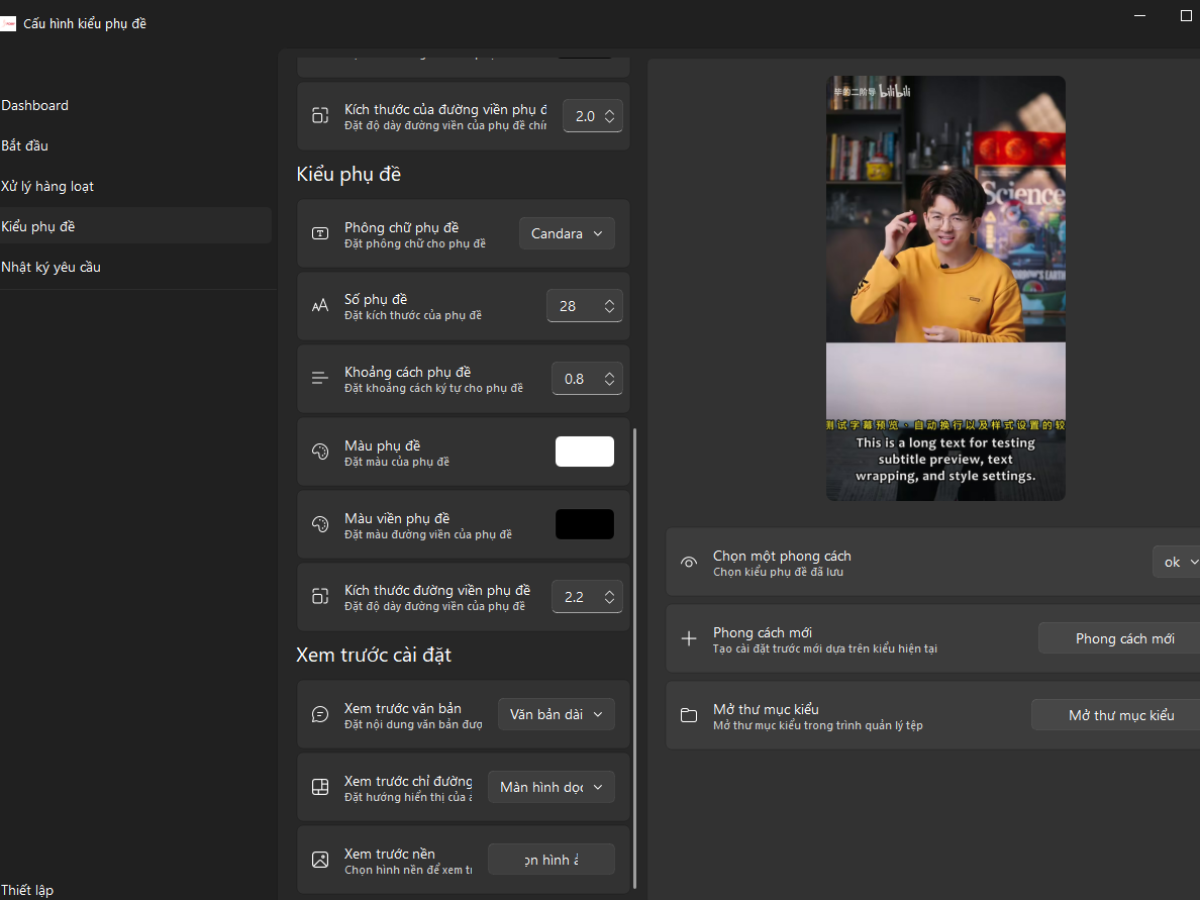Click the plus icon beside Phong cách mới
Viewport: 1200px width, 900px height.
[x=689, y=639]
